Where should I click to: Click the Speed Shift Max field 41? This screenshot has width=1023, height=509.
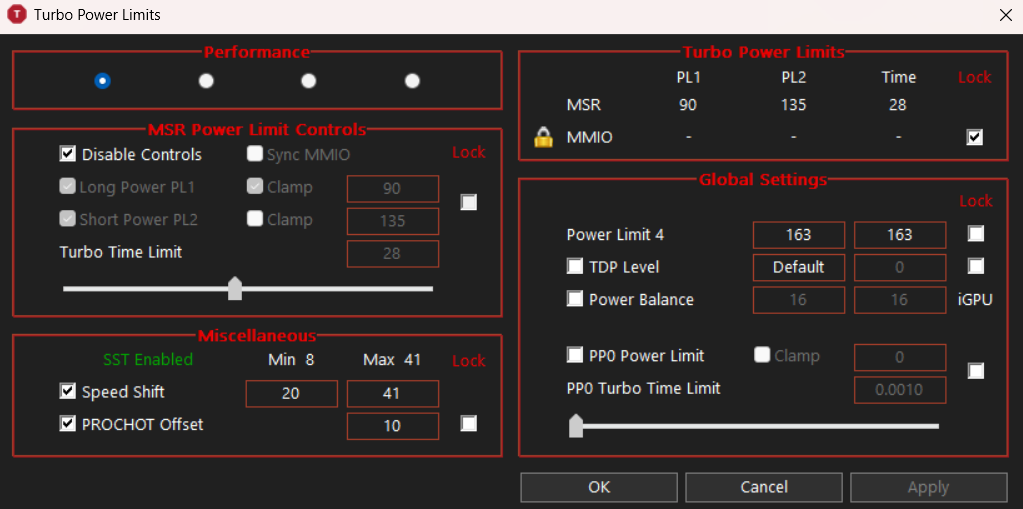coord(393,393)
